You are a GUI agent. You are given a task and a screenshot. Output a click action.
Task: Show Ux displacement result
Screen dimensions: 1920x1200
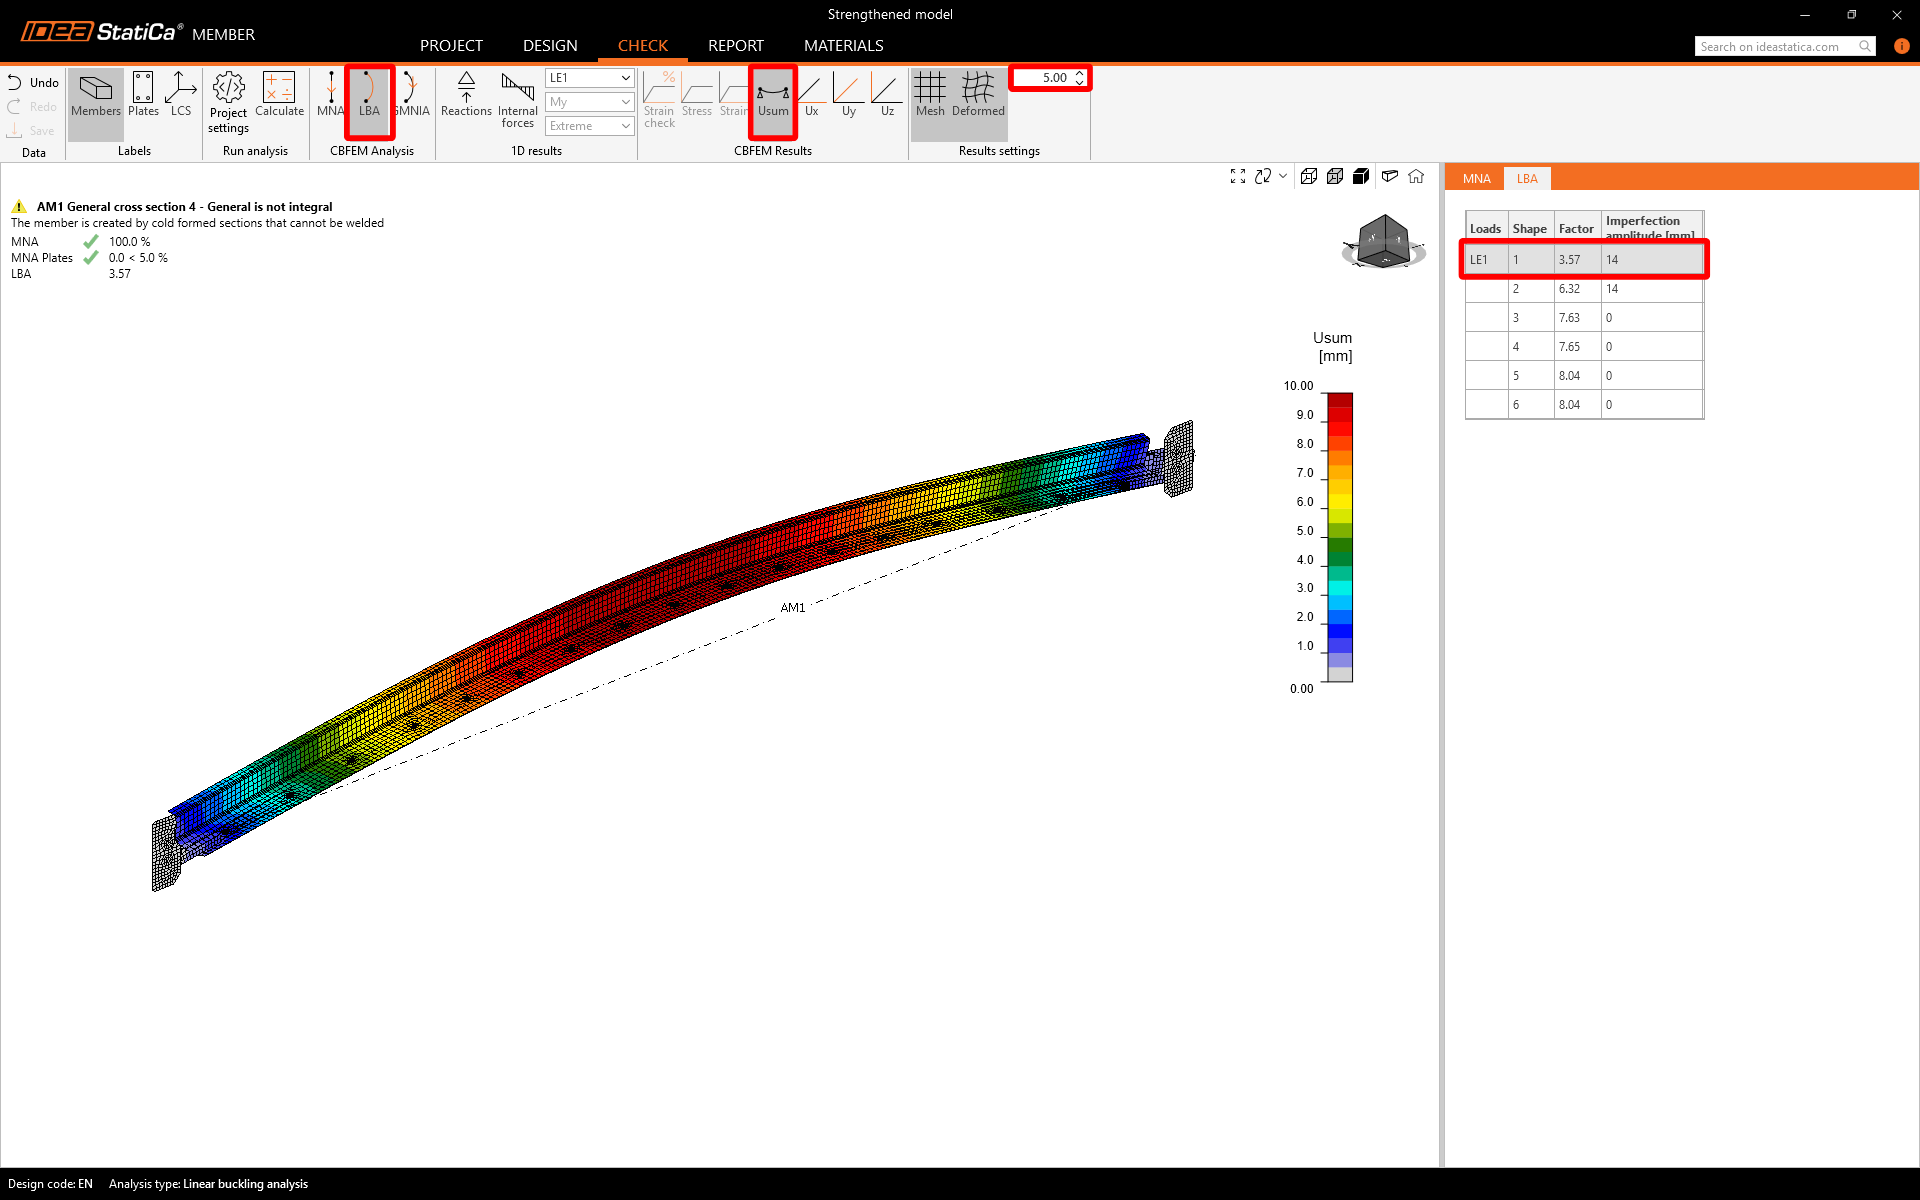tap(811, 95)
